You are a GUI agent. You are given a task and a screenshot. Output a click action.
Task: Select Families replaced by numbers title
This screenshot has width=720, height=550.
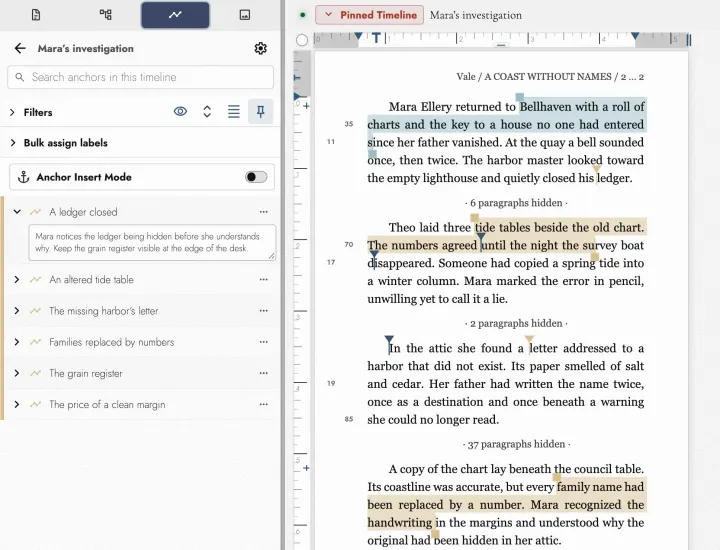[112, 342]
